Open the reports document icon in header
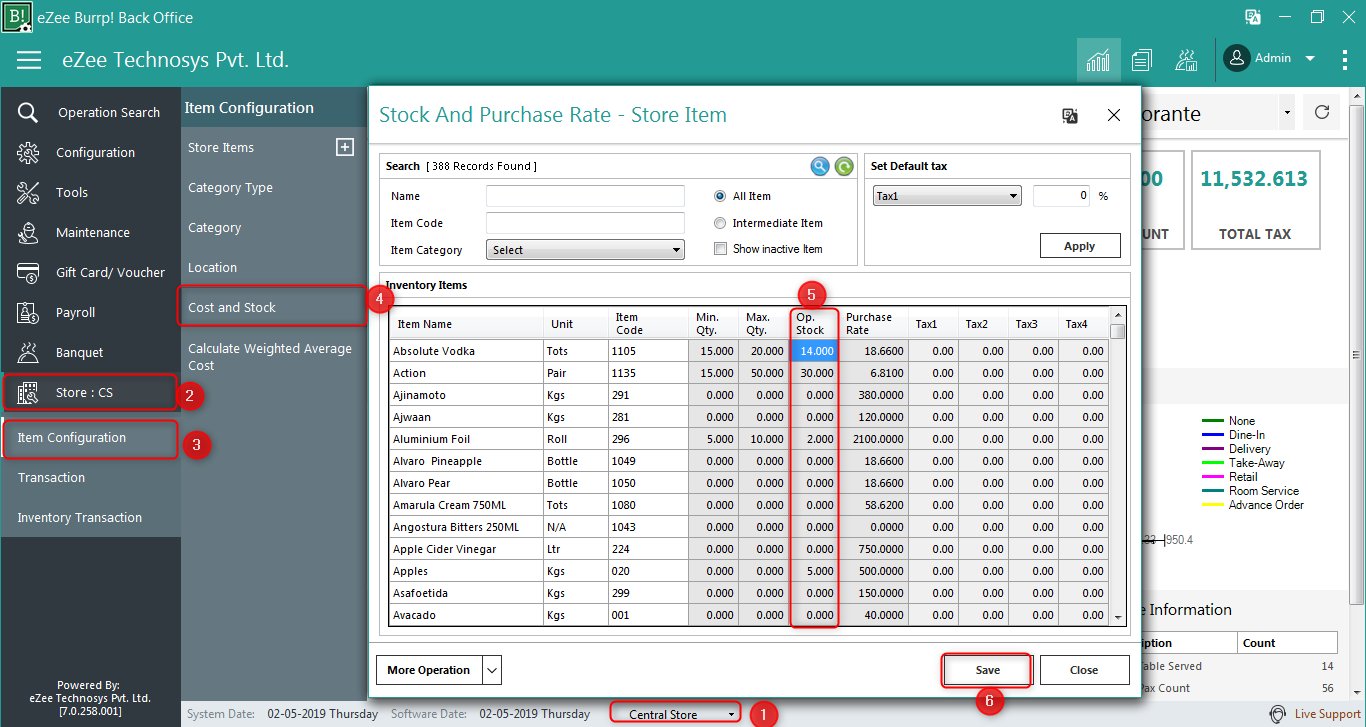The height and width of the screenshot is (727, 1366). 1142,60
